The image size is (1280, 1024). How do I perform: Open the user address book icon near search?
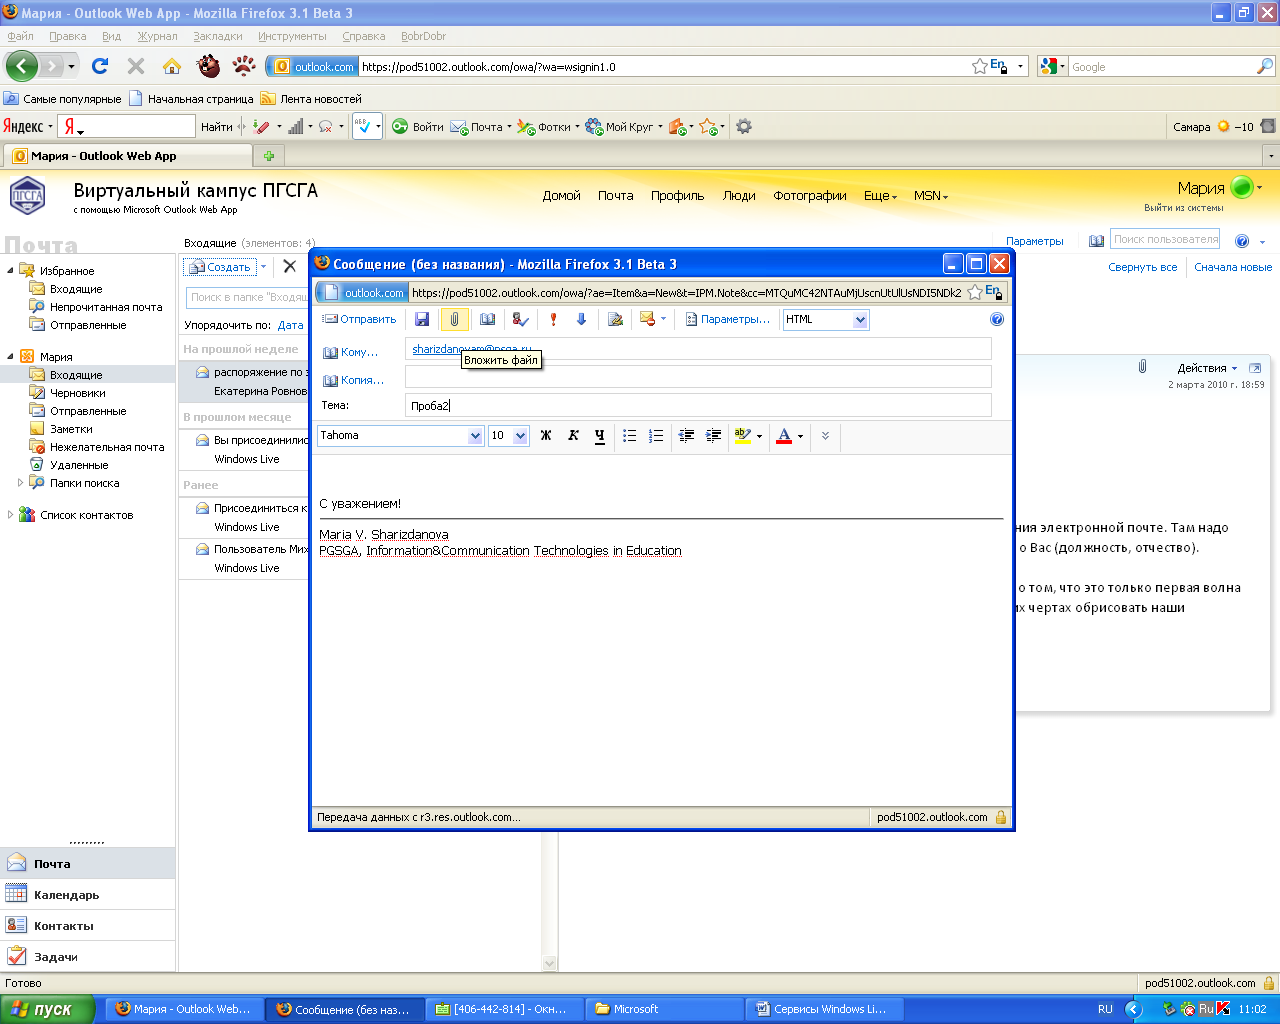[x=1097, y=240]
